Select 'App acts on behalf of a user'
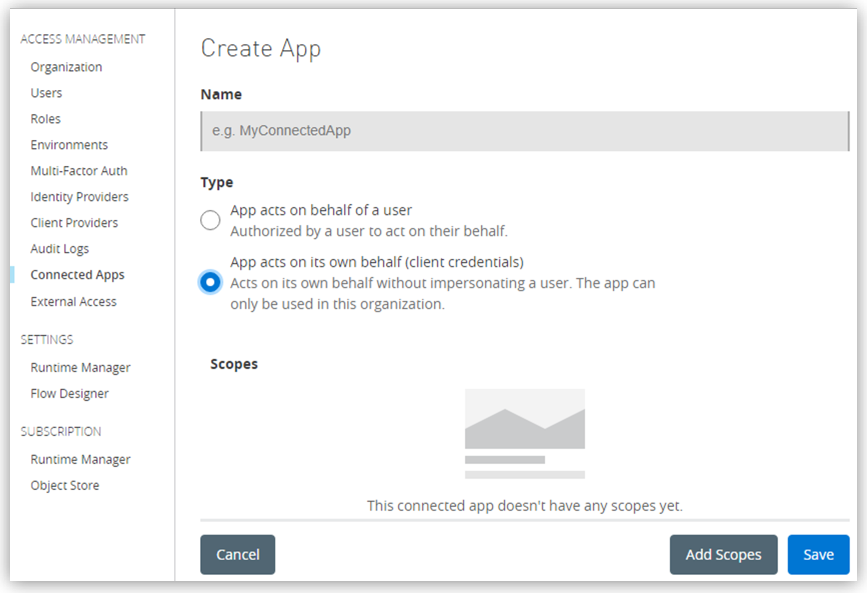The height and width of the screenshot is (593, 867). coord(210,220)
